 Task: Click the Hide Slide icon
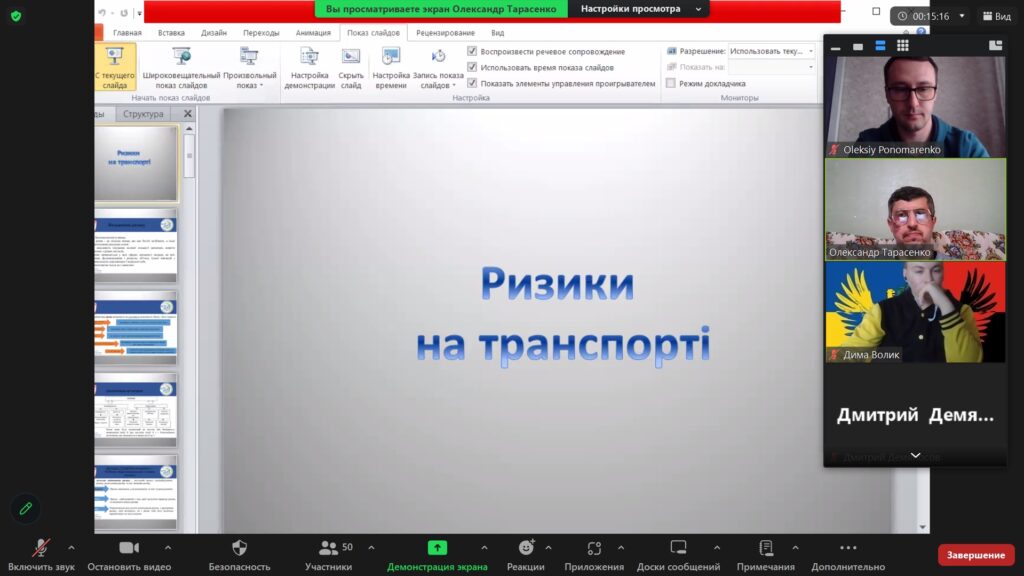coord(351,57)
